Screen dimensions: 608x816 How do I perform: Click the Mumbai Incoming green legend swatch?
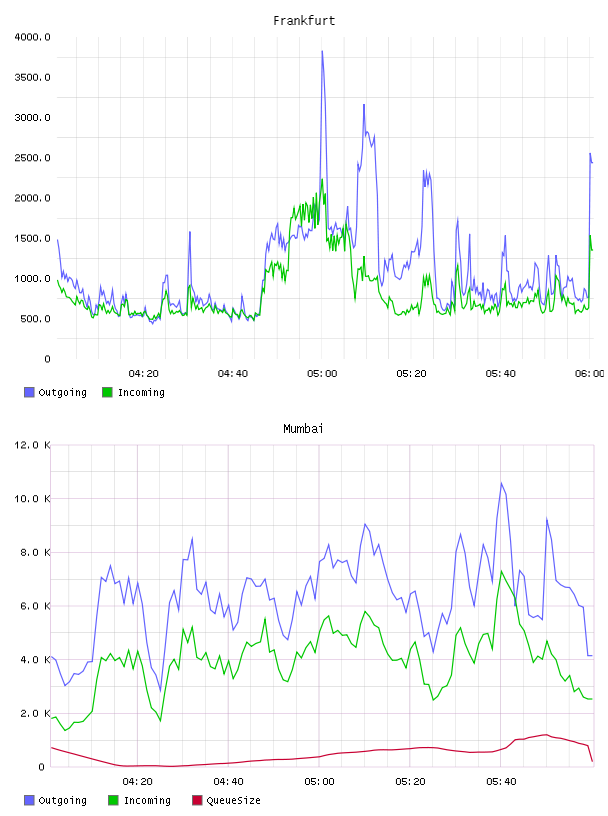113,800
